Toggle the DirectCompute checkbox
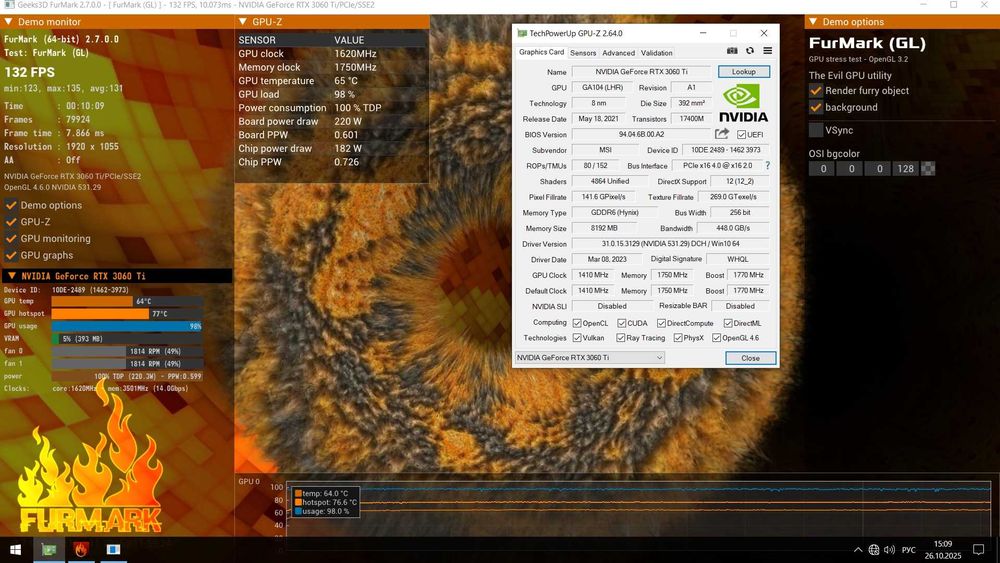1000x563 pixels. tap(661, 323)
